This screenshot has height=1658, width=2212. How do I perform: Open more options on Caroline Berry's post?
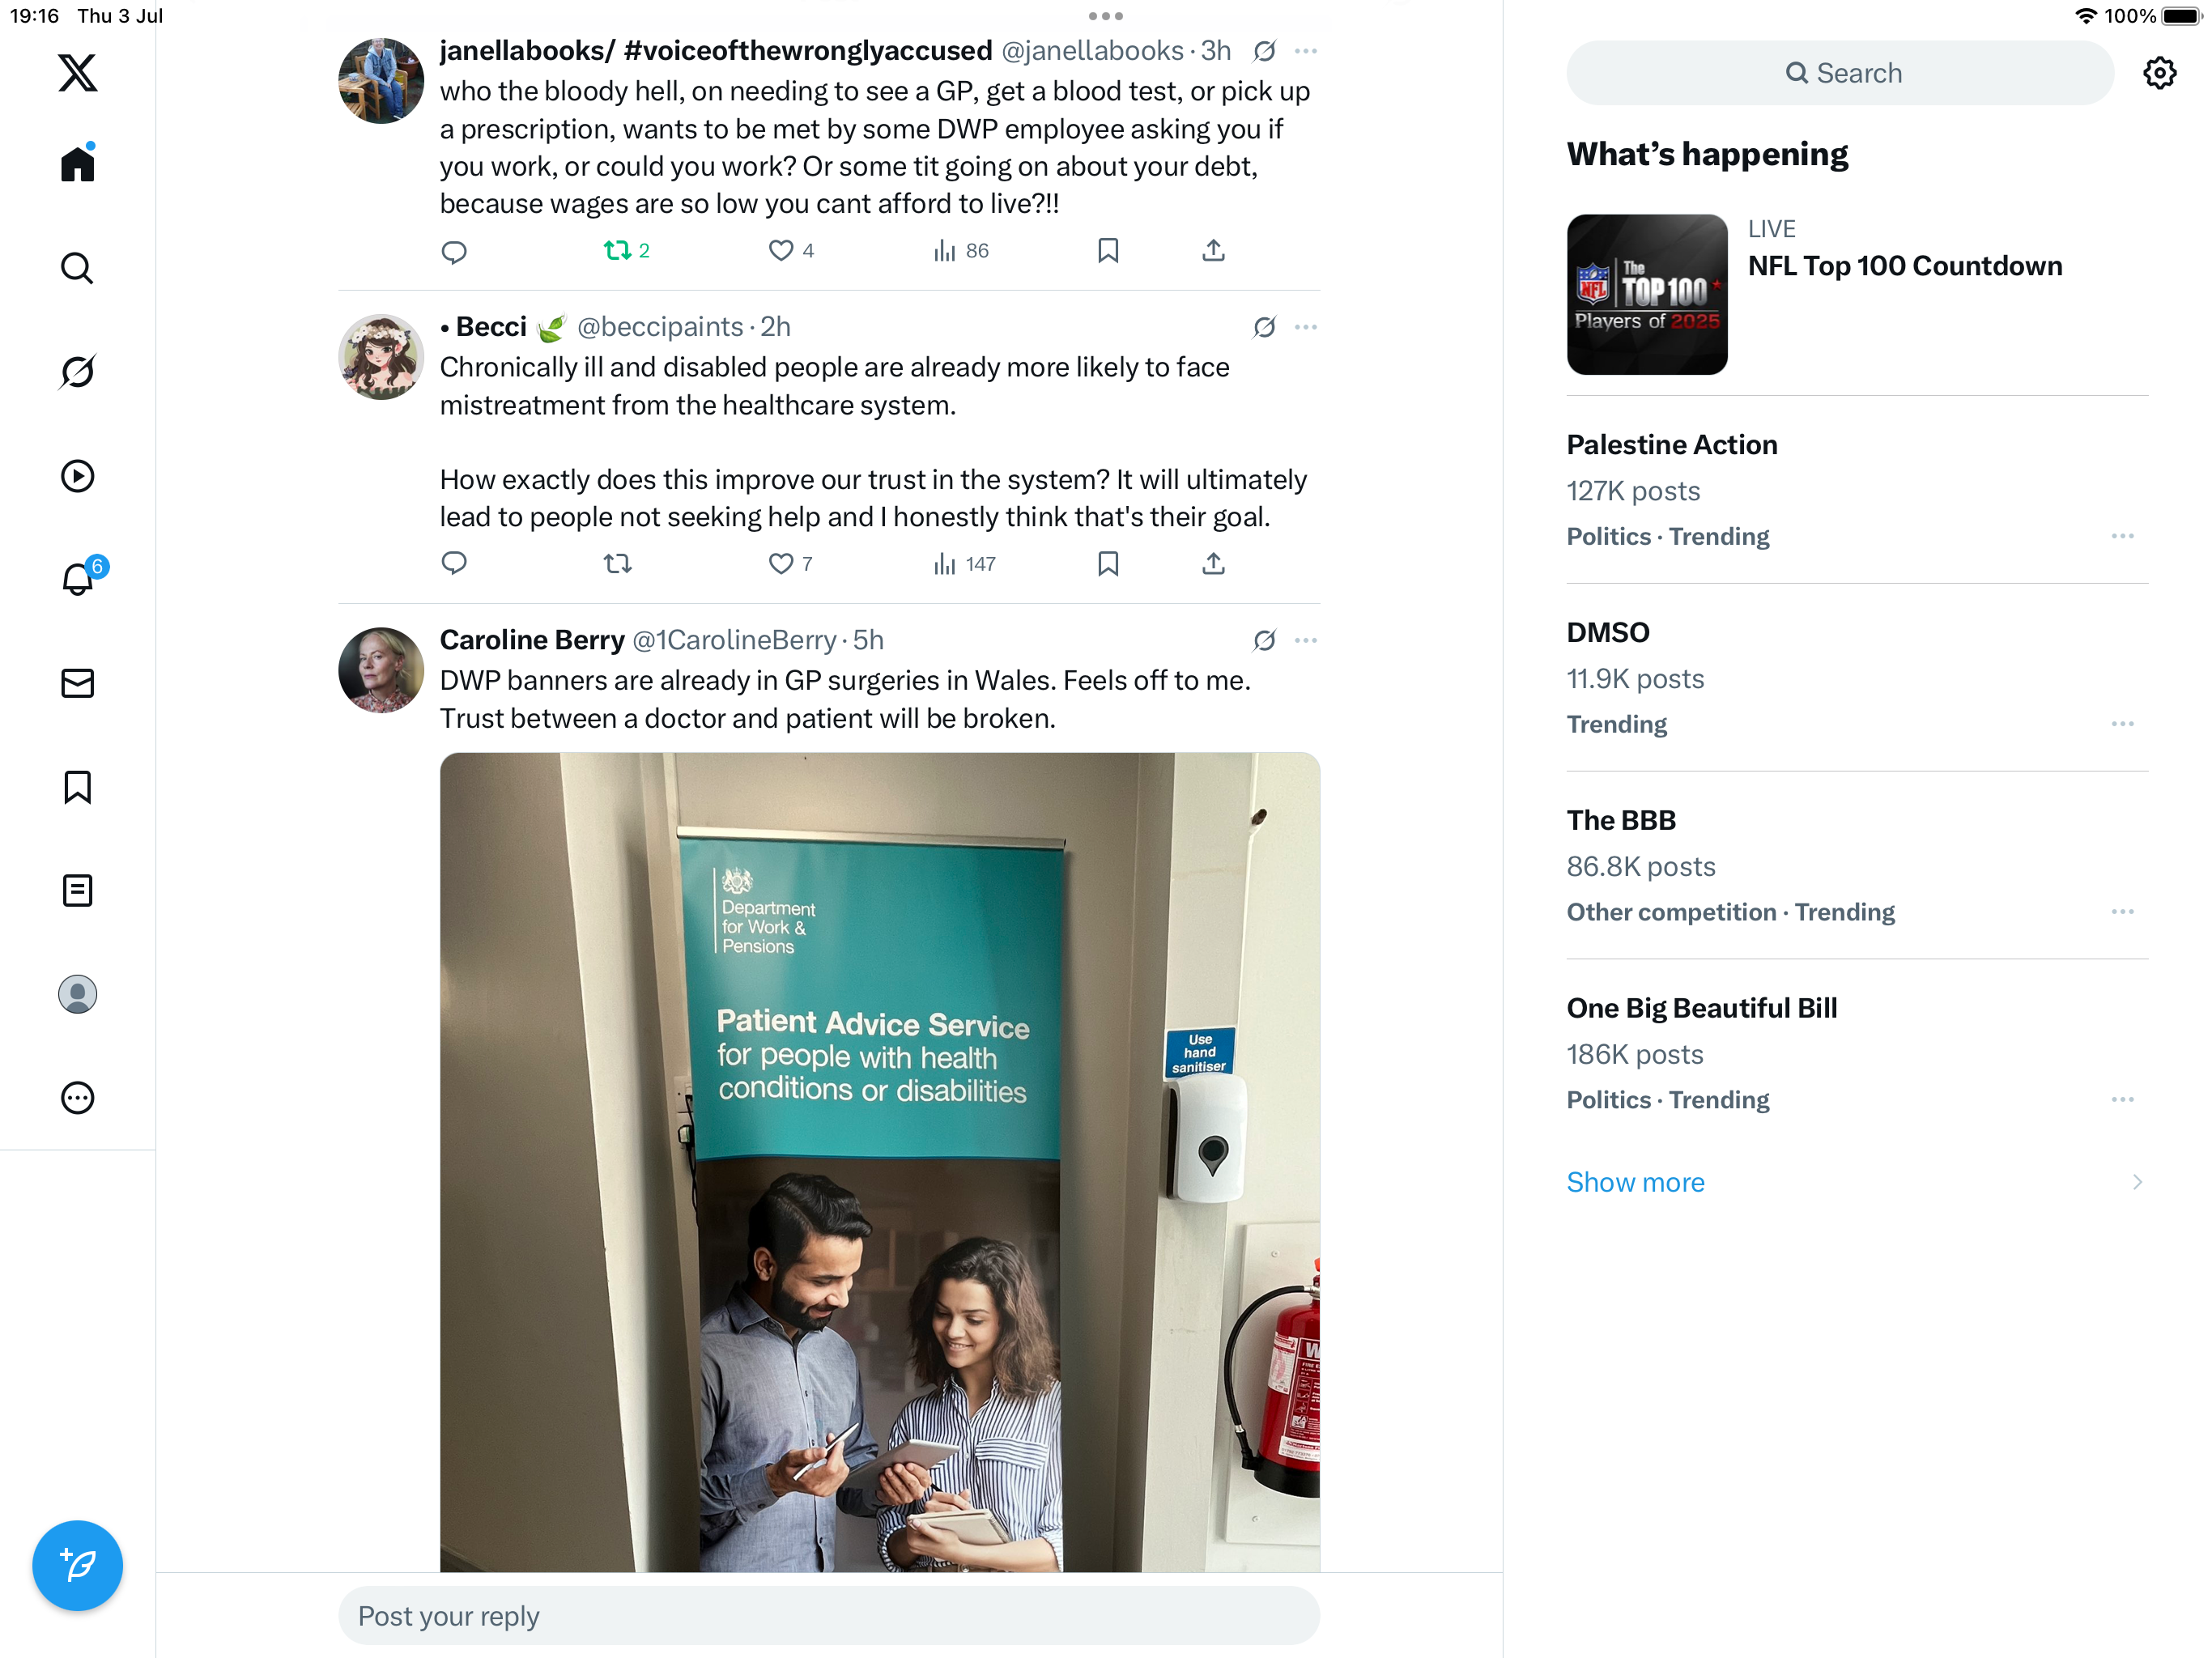click(1305, 640)
